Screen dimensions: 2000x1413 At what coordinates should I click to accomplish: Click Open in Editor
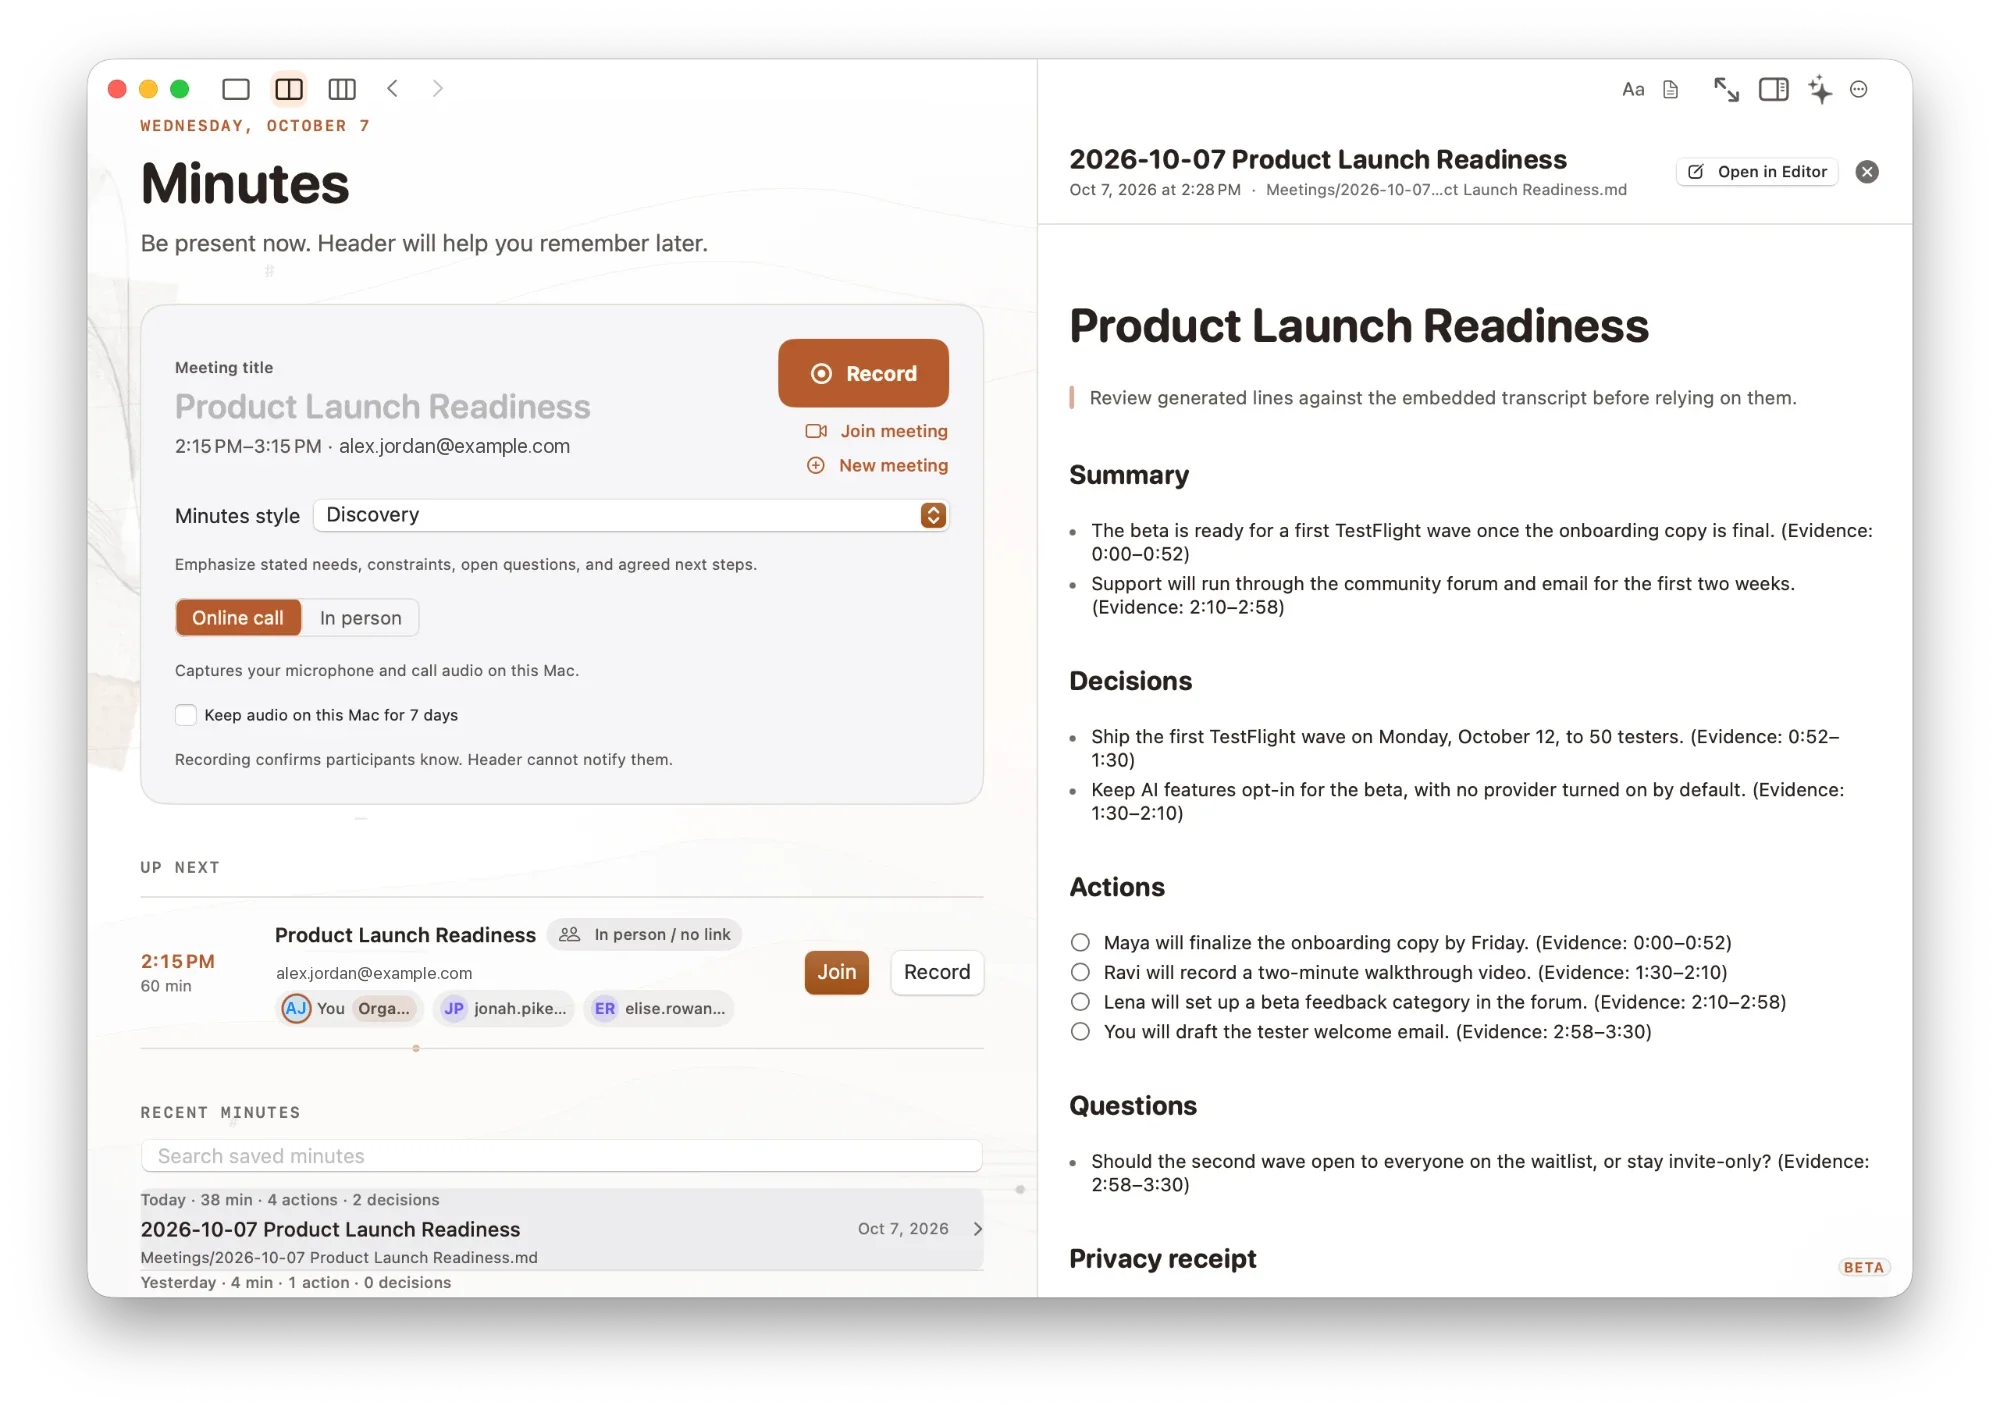pos(1757,172)
